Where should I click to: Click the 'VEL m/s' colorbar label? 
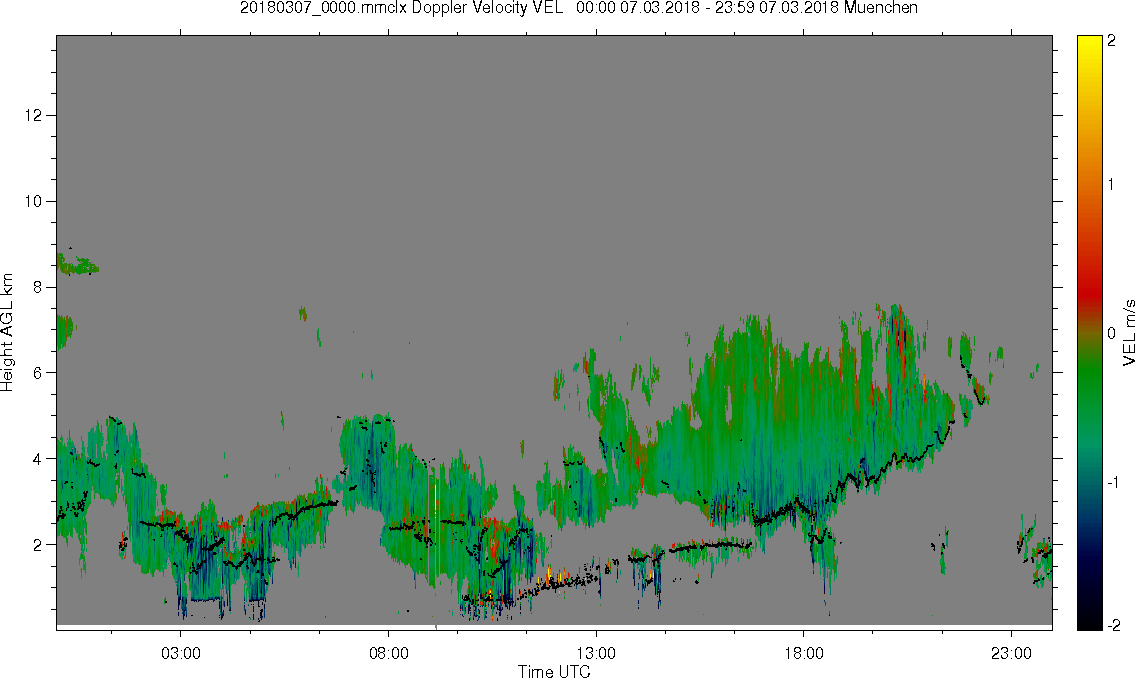[x=1128, y=333]
